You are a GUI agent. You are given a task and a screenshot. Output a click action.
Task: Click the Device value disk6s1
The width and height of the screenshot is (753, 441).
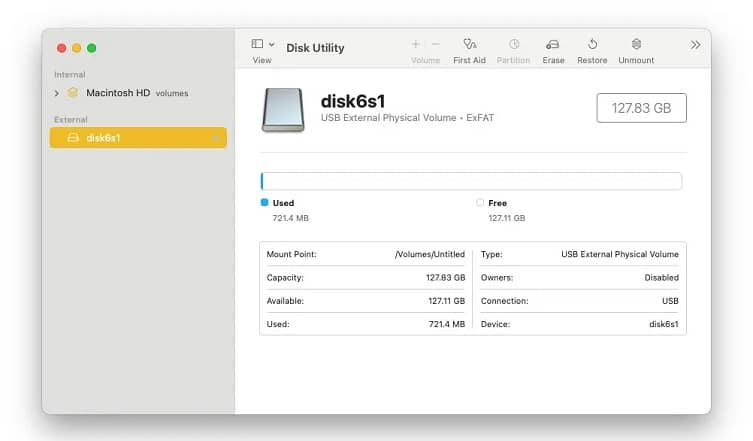(664, 324)
